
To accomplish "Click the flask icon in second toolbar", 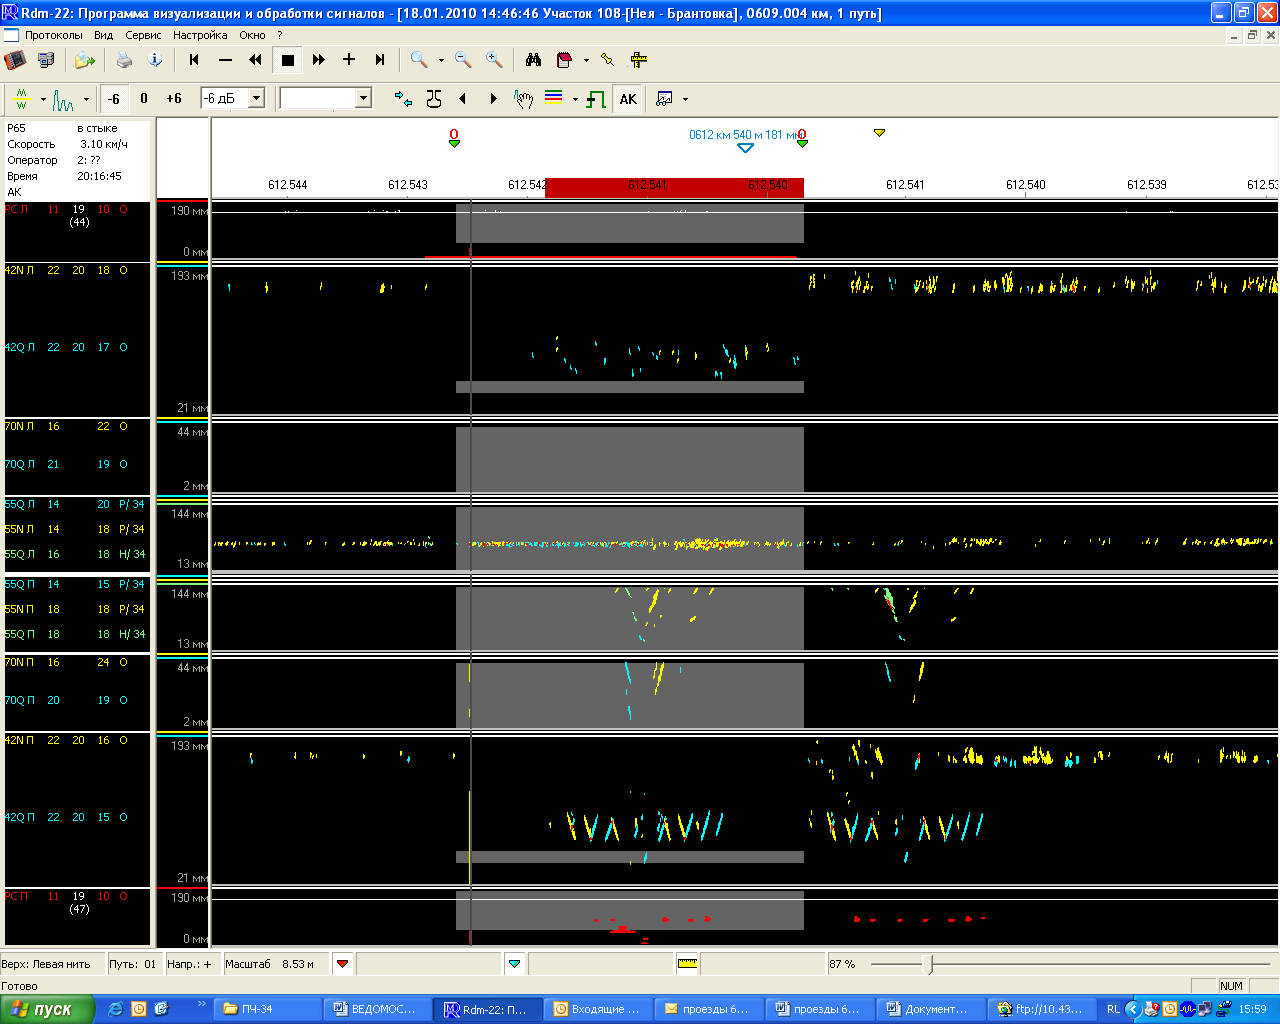I will pos(434,99).
